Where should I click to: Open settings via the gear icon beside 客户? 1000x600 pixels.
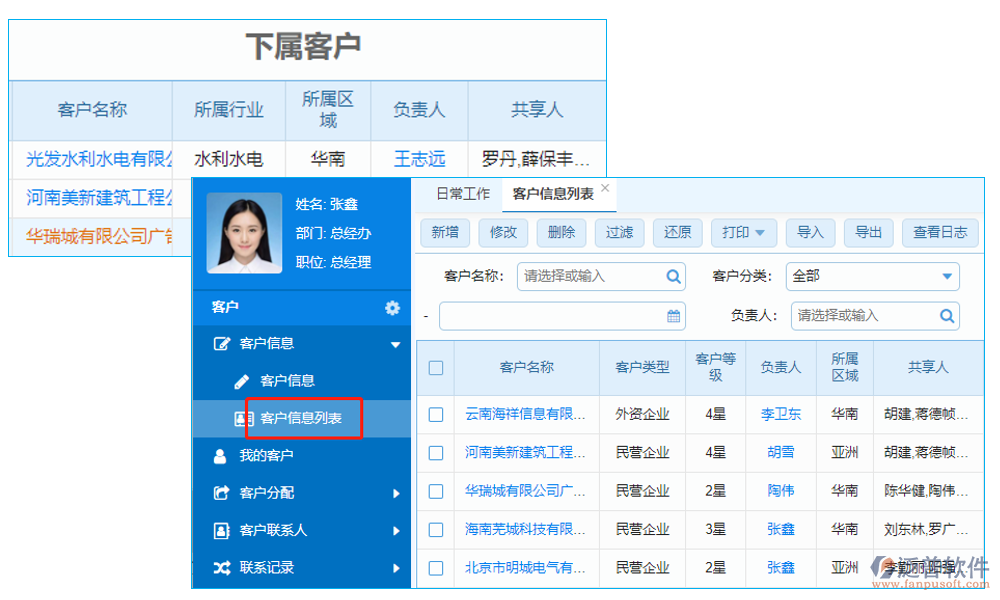tap(392, 305)
